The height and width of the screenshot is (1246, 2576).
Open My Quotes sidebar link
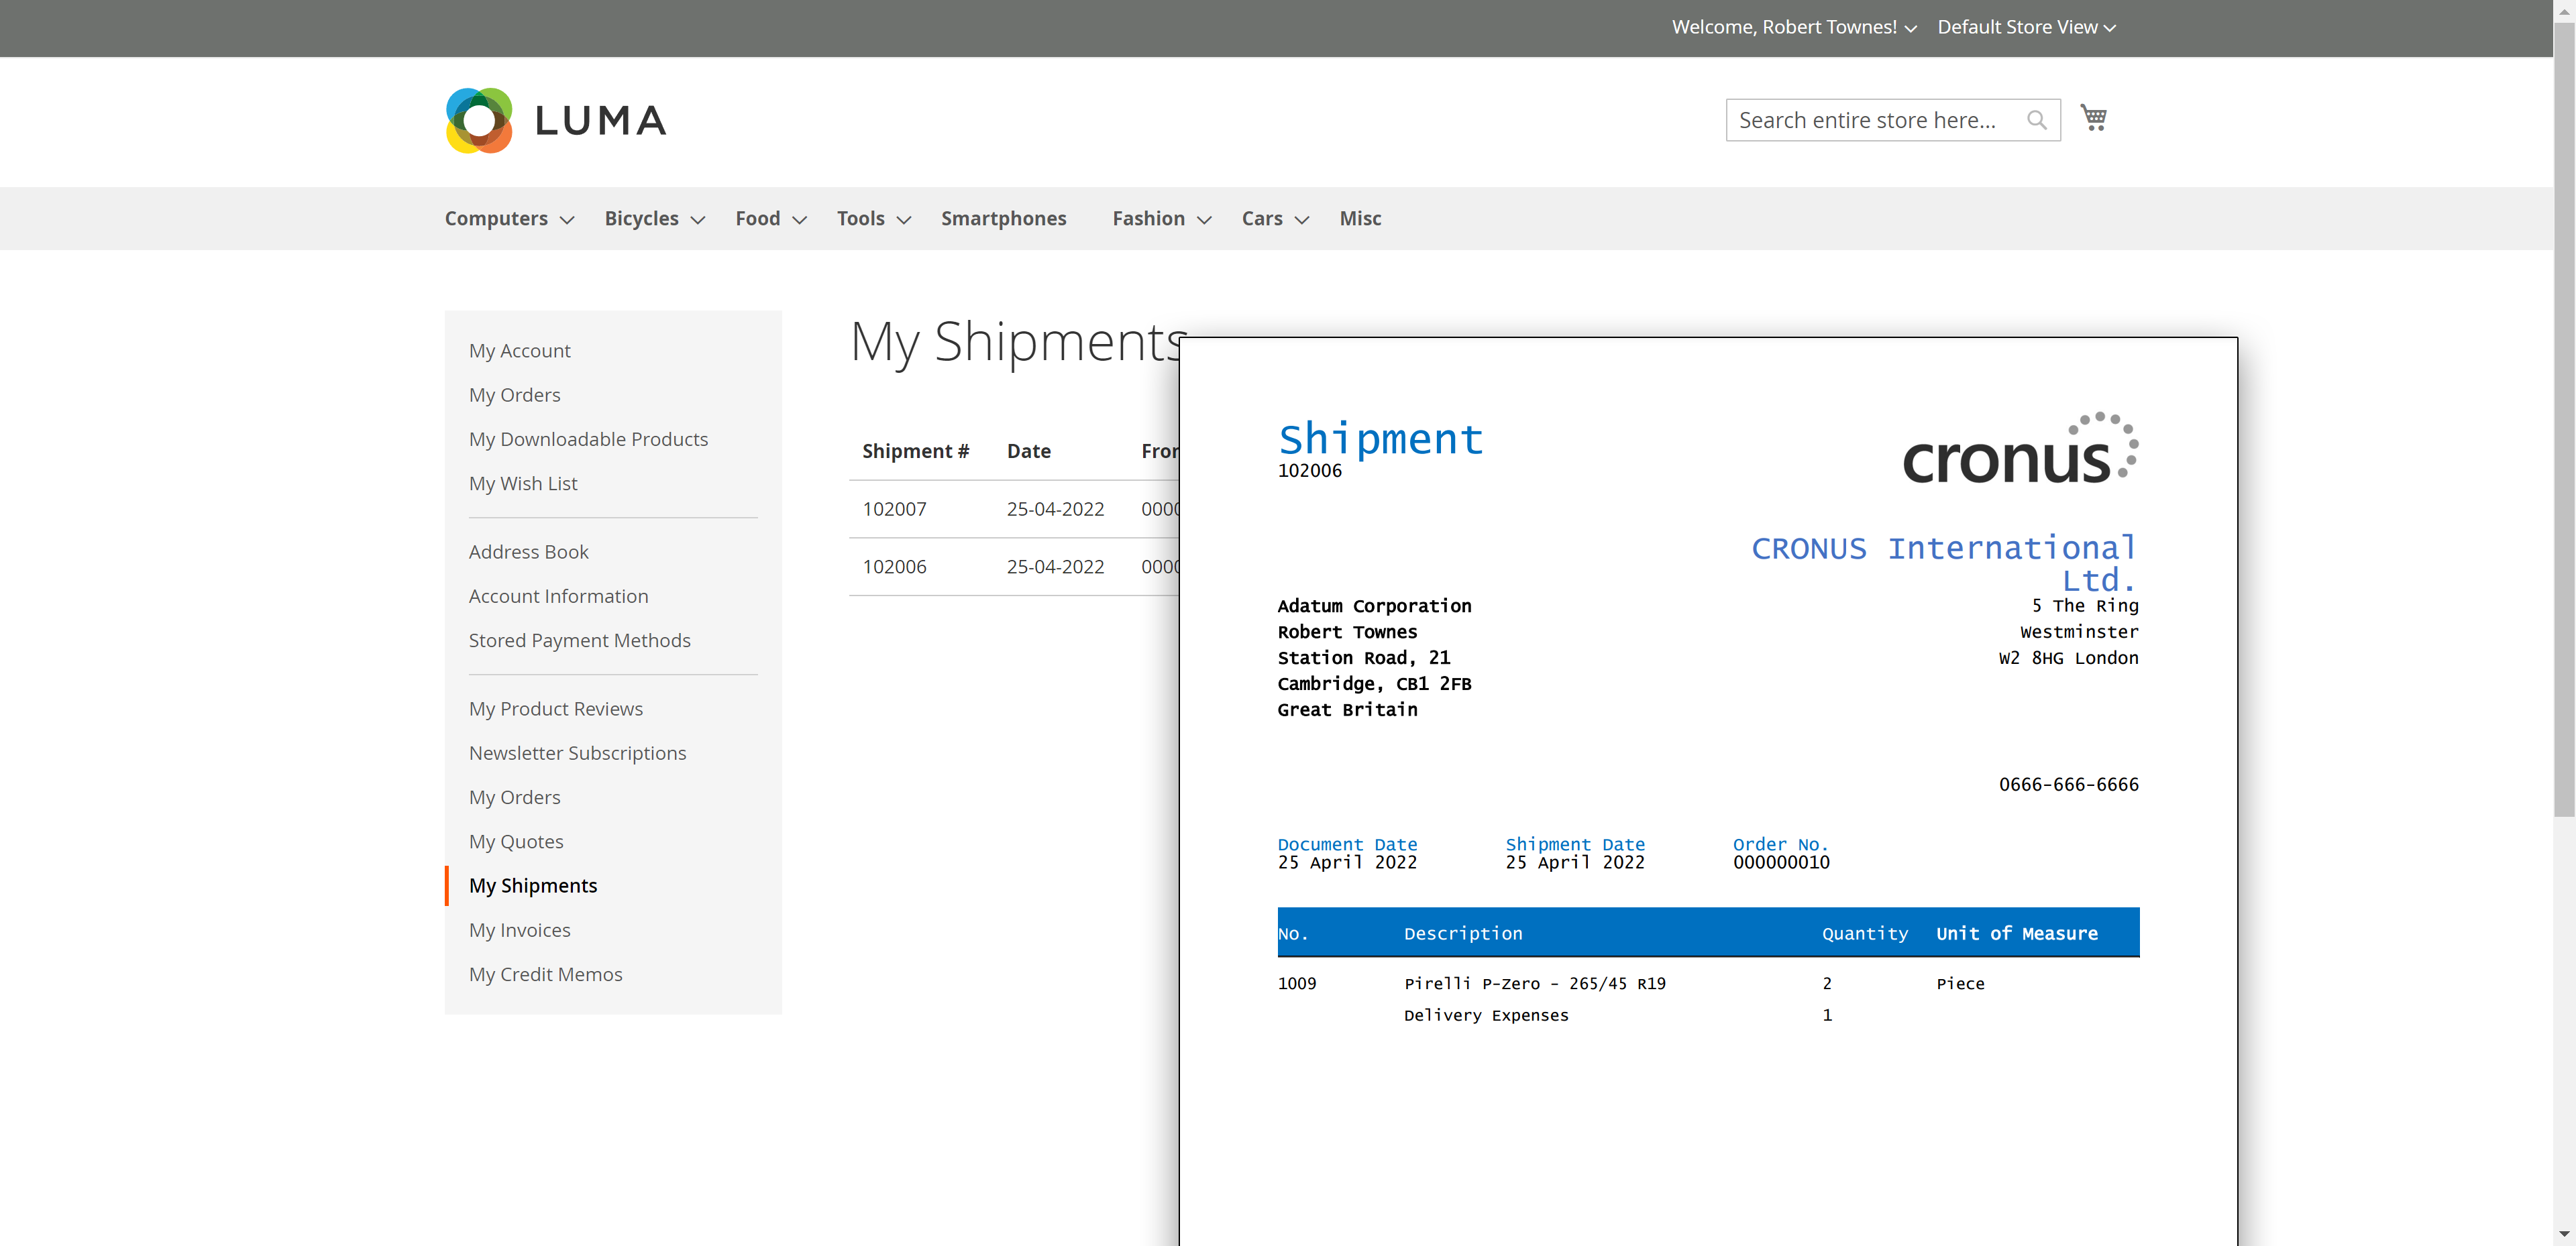click(516, 841)
